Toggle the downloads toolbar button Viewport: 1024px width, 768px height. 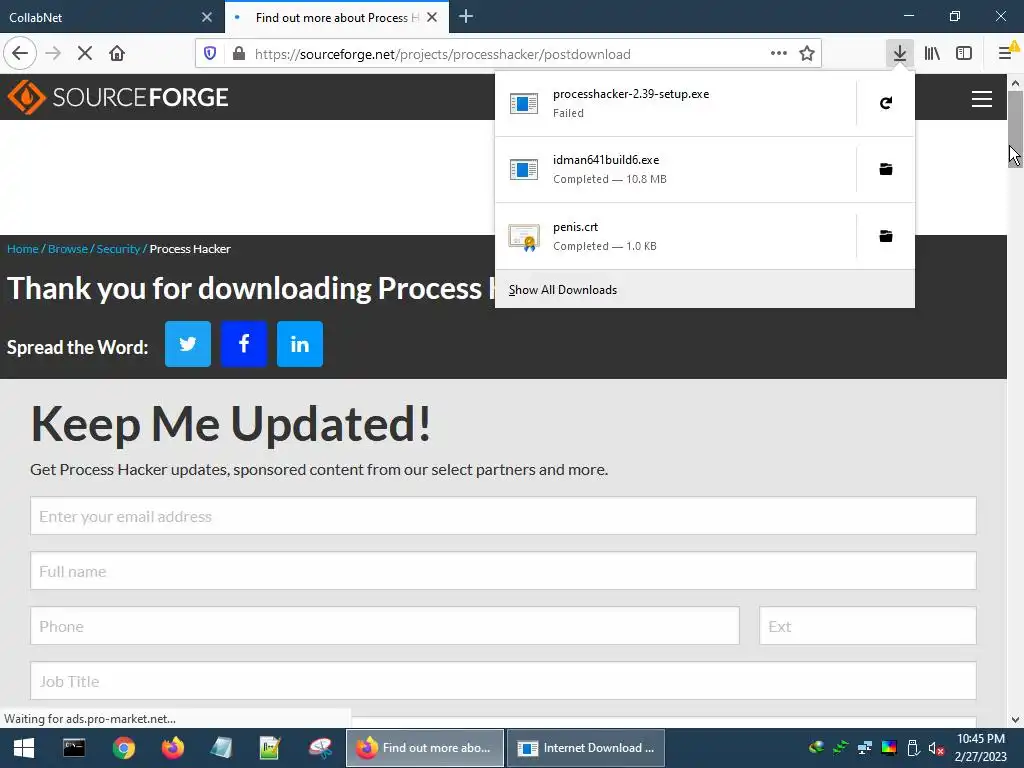coord(900,54)
